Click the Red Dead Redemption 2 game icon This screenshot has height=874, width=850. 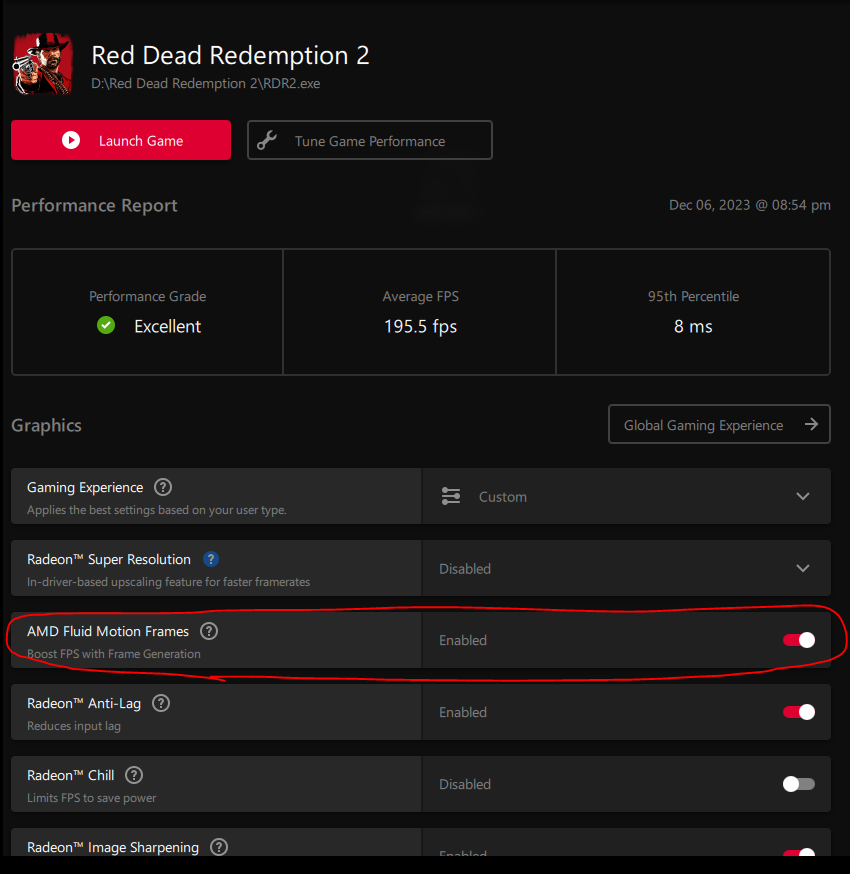click(42, 62)
